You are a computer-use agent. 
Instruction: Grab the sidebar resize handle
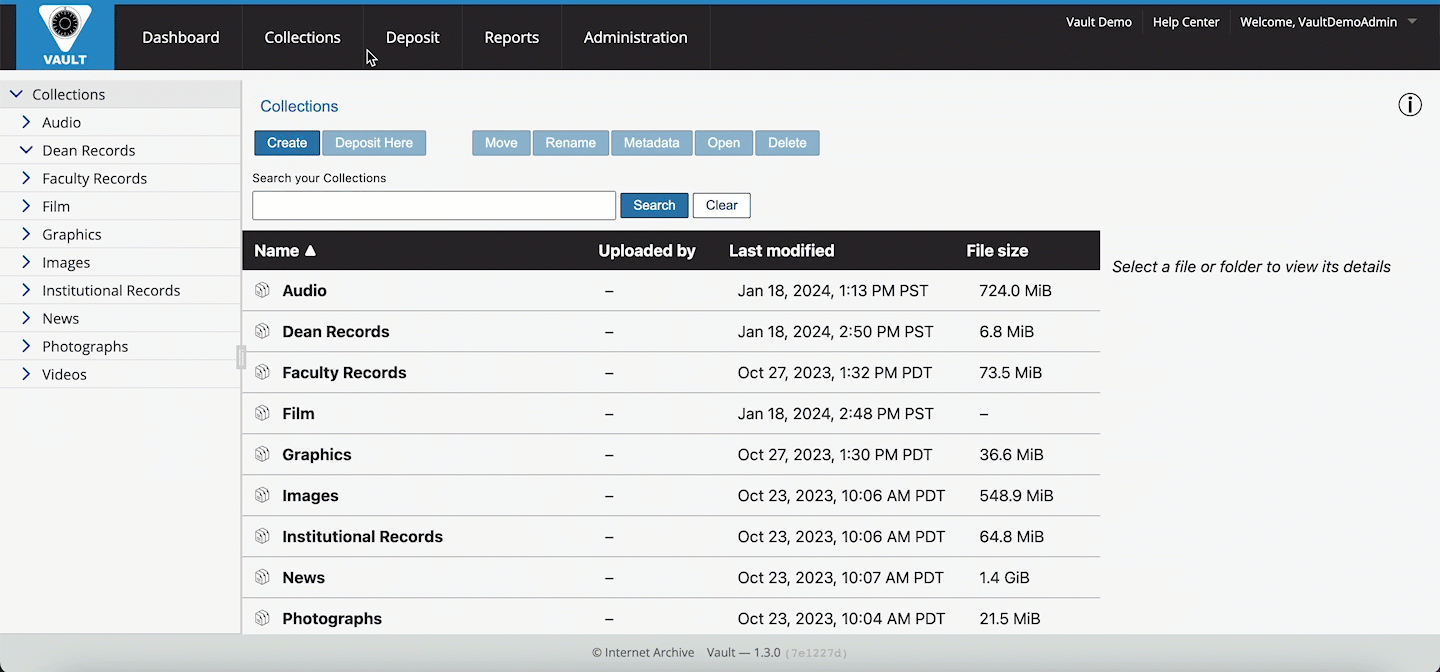tap(241, 357)
